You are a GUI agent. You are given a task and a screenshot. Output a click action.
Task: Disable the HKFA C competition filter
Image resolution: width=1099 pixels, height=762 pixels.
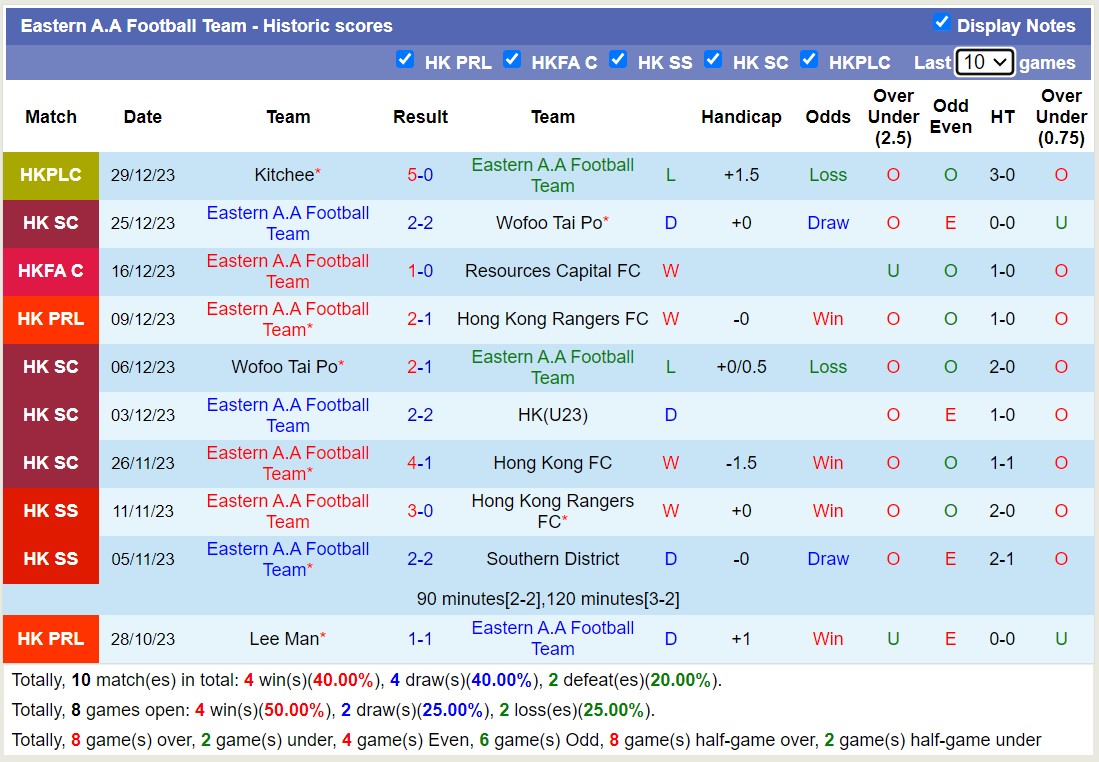point(512,60)
